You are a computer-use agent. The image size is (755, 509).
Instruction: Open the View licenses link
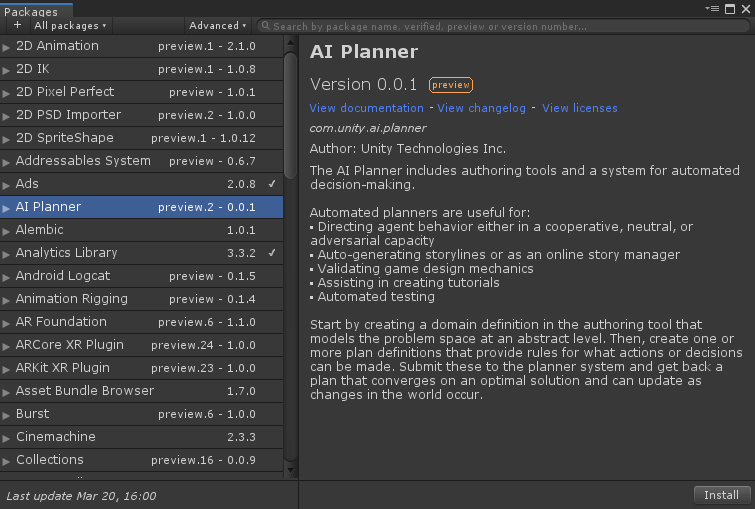pyautogui.click(x=580, y=108)
